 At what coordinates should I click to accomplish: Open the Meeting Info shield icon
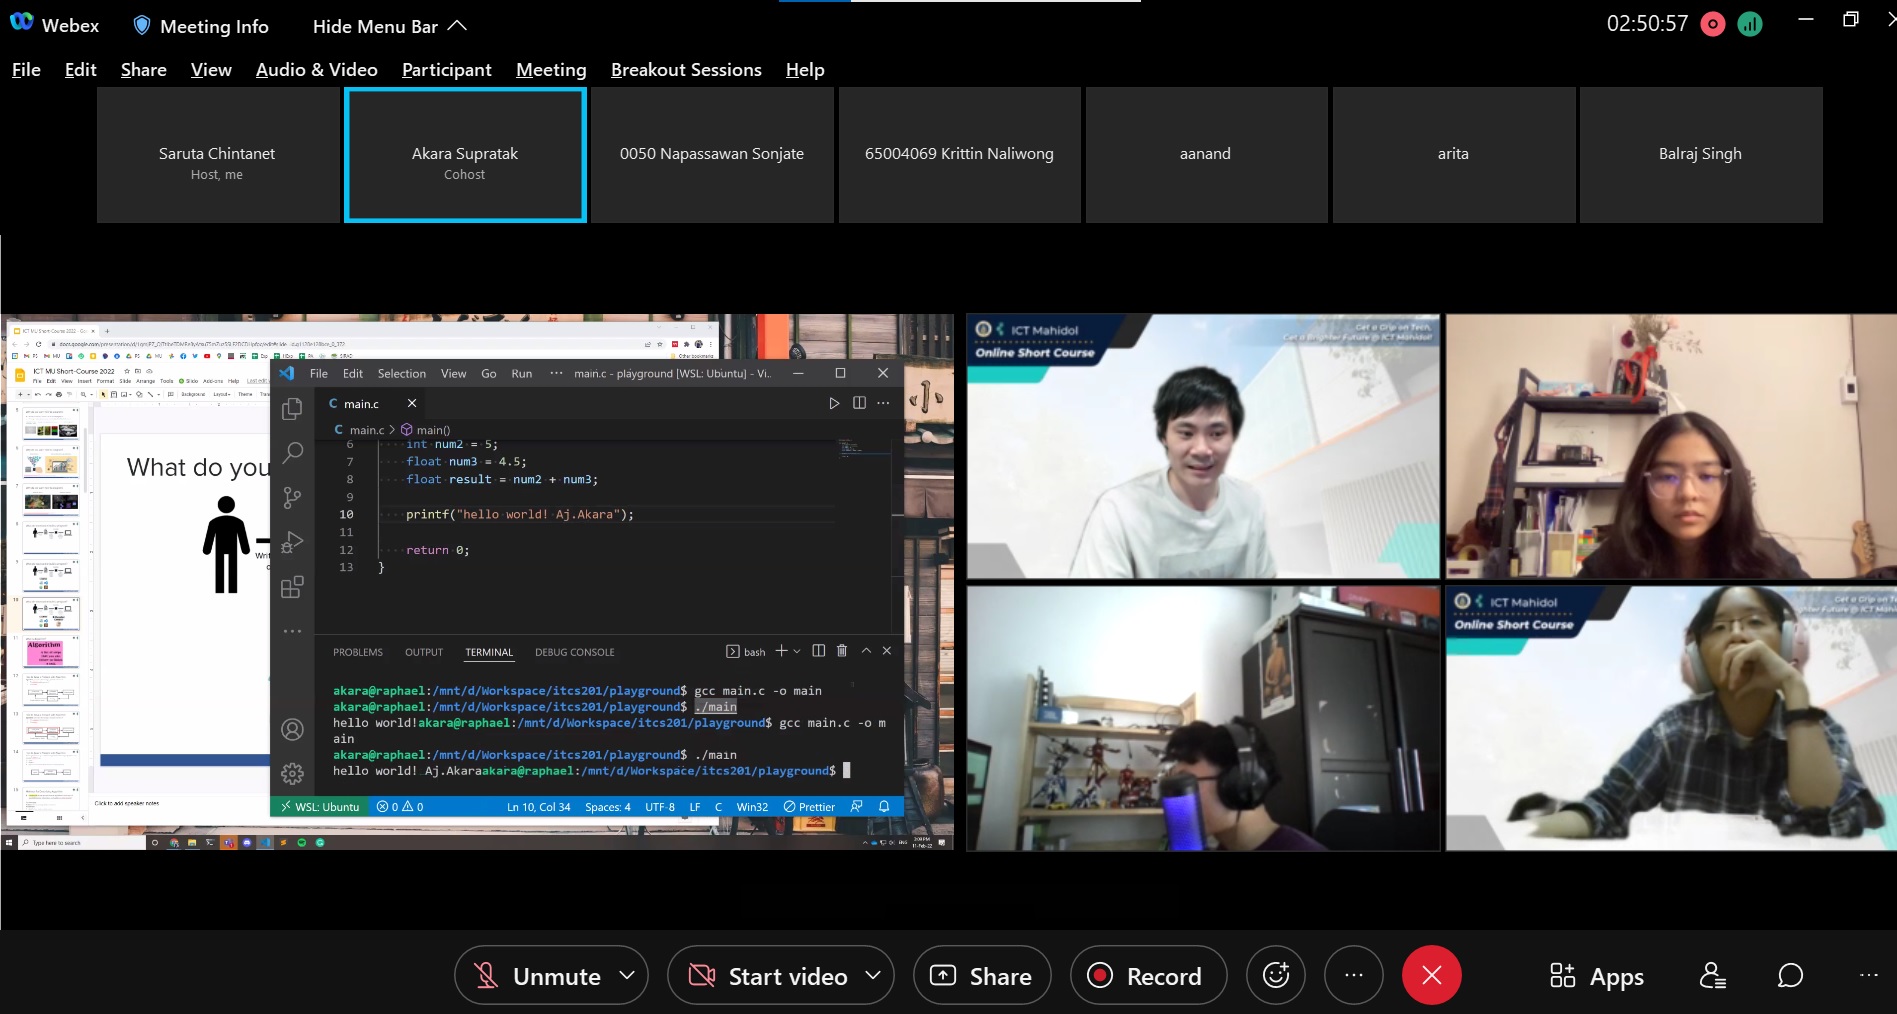tap(142, 26)
